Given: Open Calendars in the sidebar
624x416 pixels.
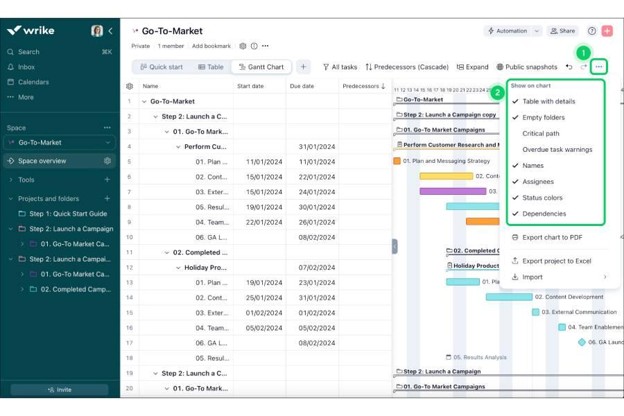Looking at the screenshot, I should pos(33,82).
